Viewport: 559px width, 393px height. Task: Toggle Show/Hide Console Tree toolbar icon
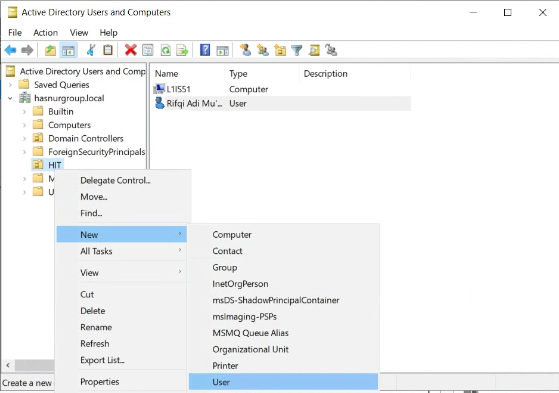[x=68, y=50]
